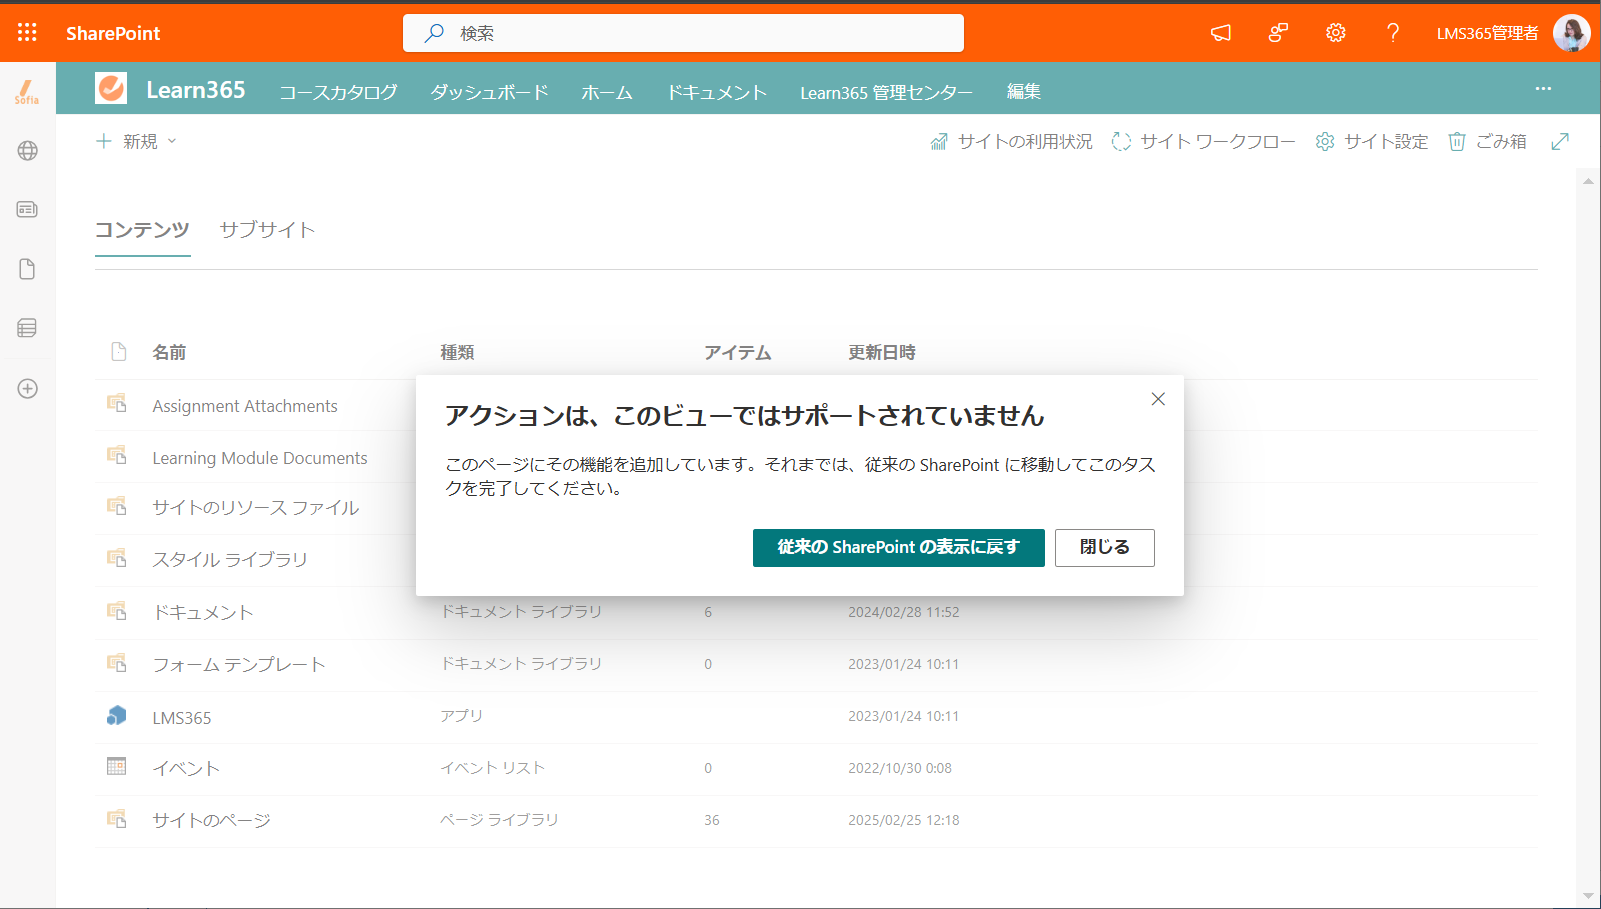The height and width of the screenshot is (909, 1601).
Task: Click 従来の SharePoint の表示に戻す button
Action: [899, 548]
